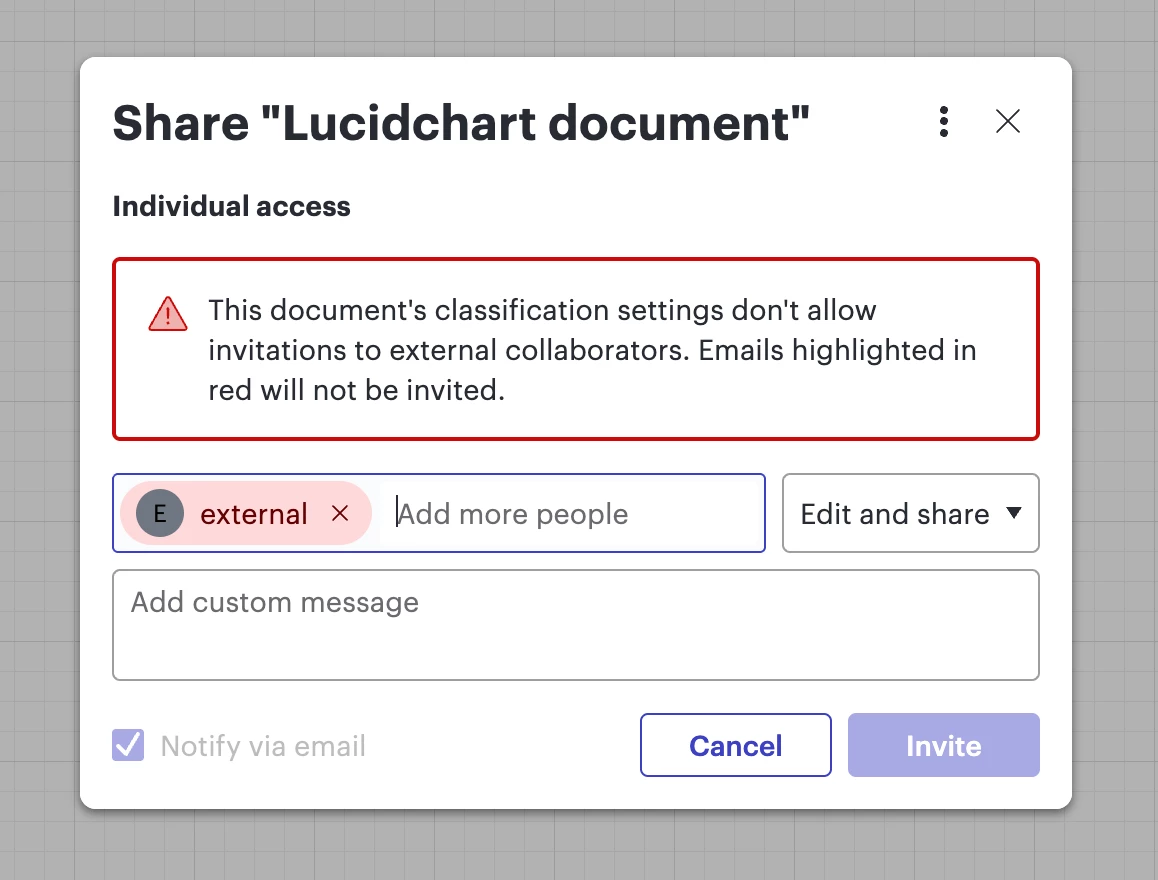Click the Cancel button
The width and height of the screenshot is (1158, 880).
click(x=736, y=745)
